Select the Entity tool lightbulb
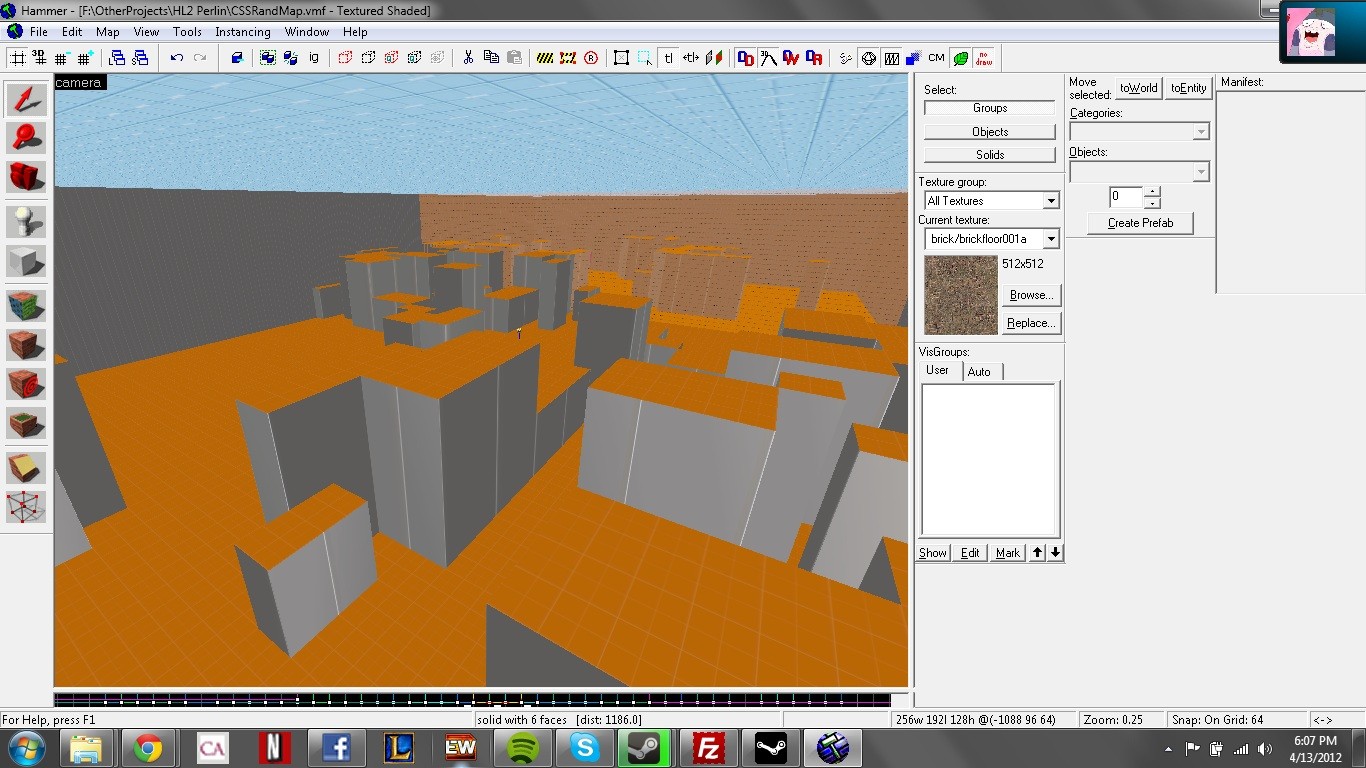 pyautogui.click(x=27, y=222)
